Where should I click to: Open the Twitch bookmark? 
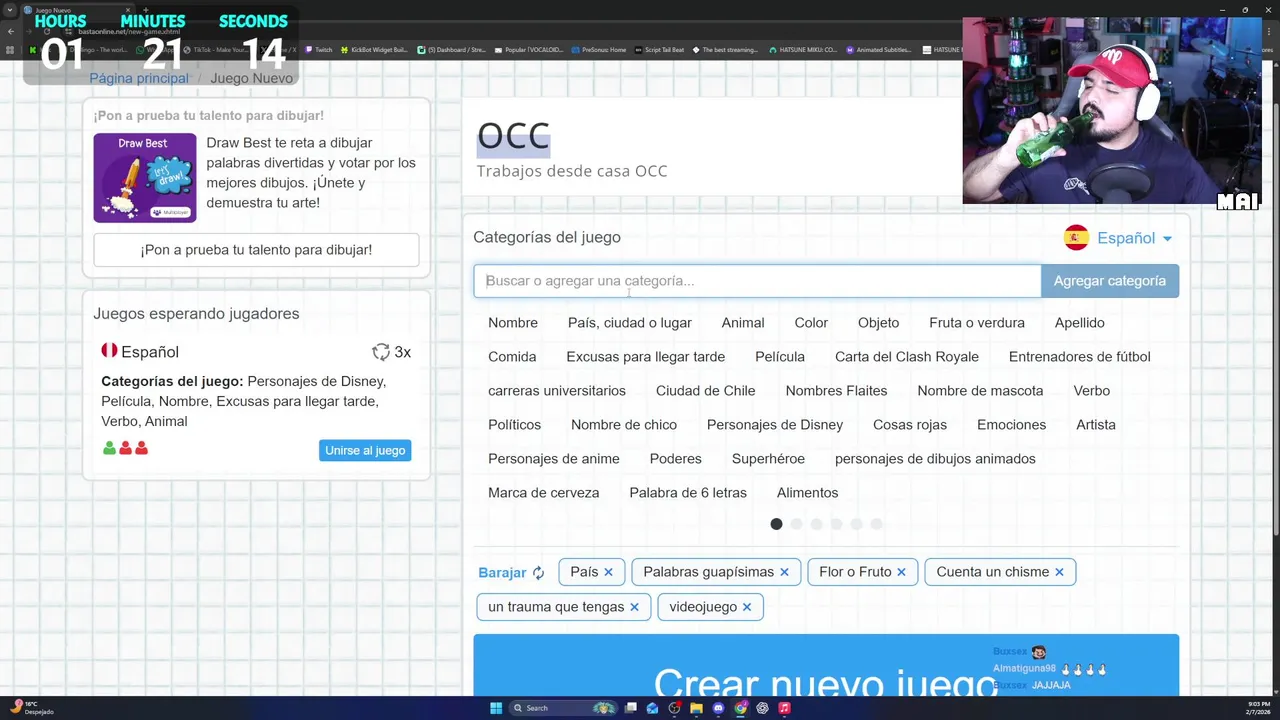[319, 49]
